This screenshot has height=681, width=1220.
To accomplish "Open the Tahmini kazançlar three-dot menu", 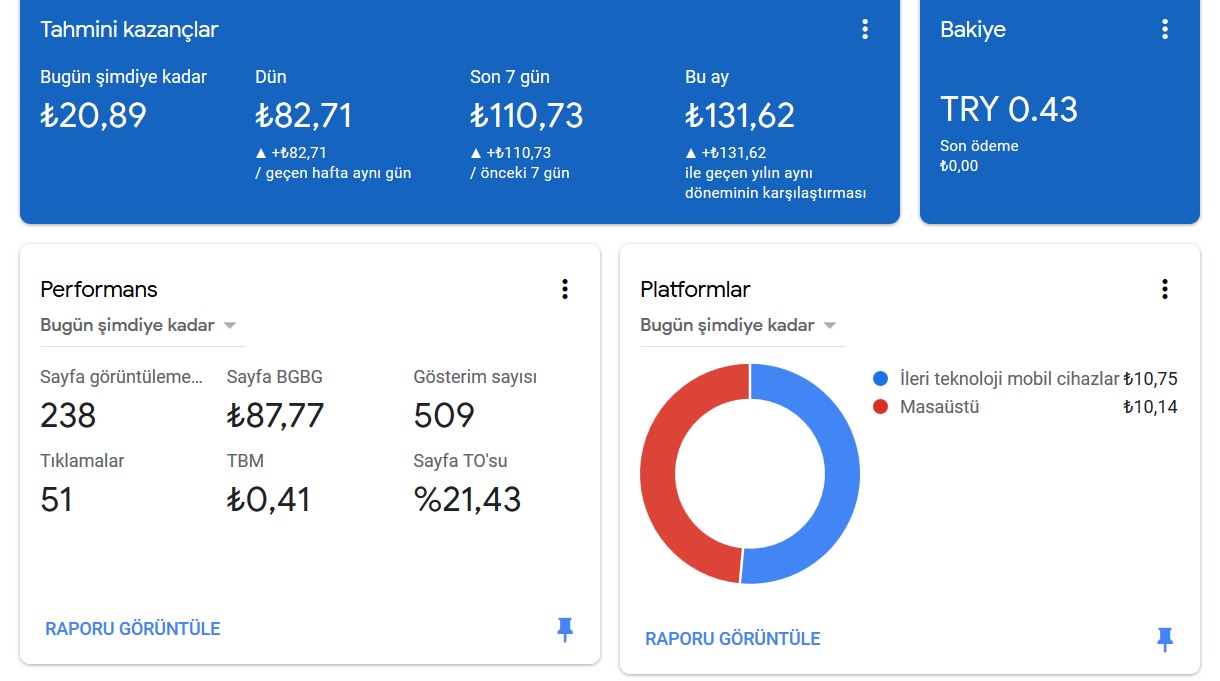I will tap(865, 30).
